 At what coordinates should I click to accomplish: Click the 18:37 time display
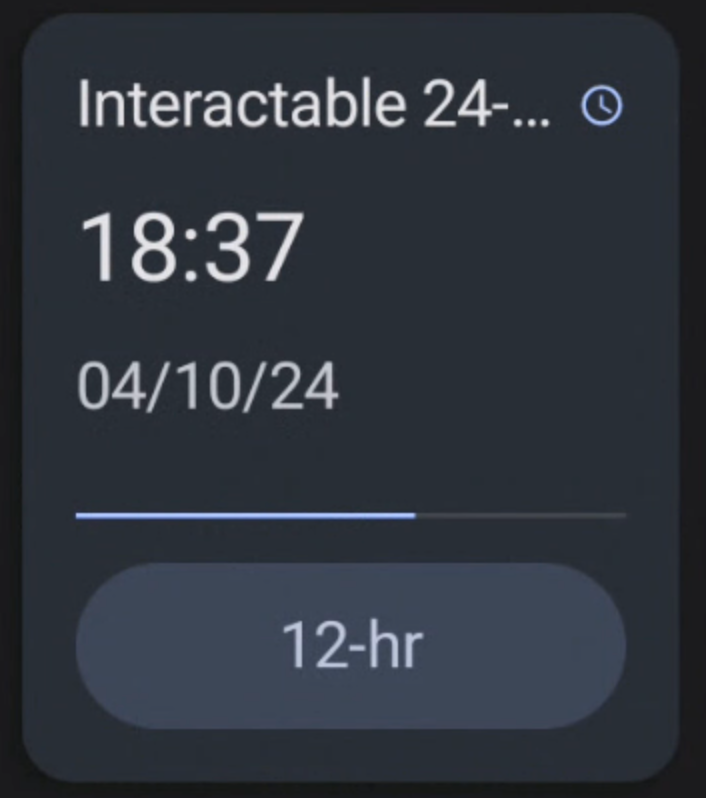[x=190, y=248]
